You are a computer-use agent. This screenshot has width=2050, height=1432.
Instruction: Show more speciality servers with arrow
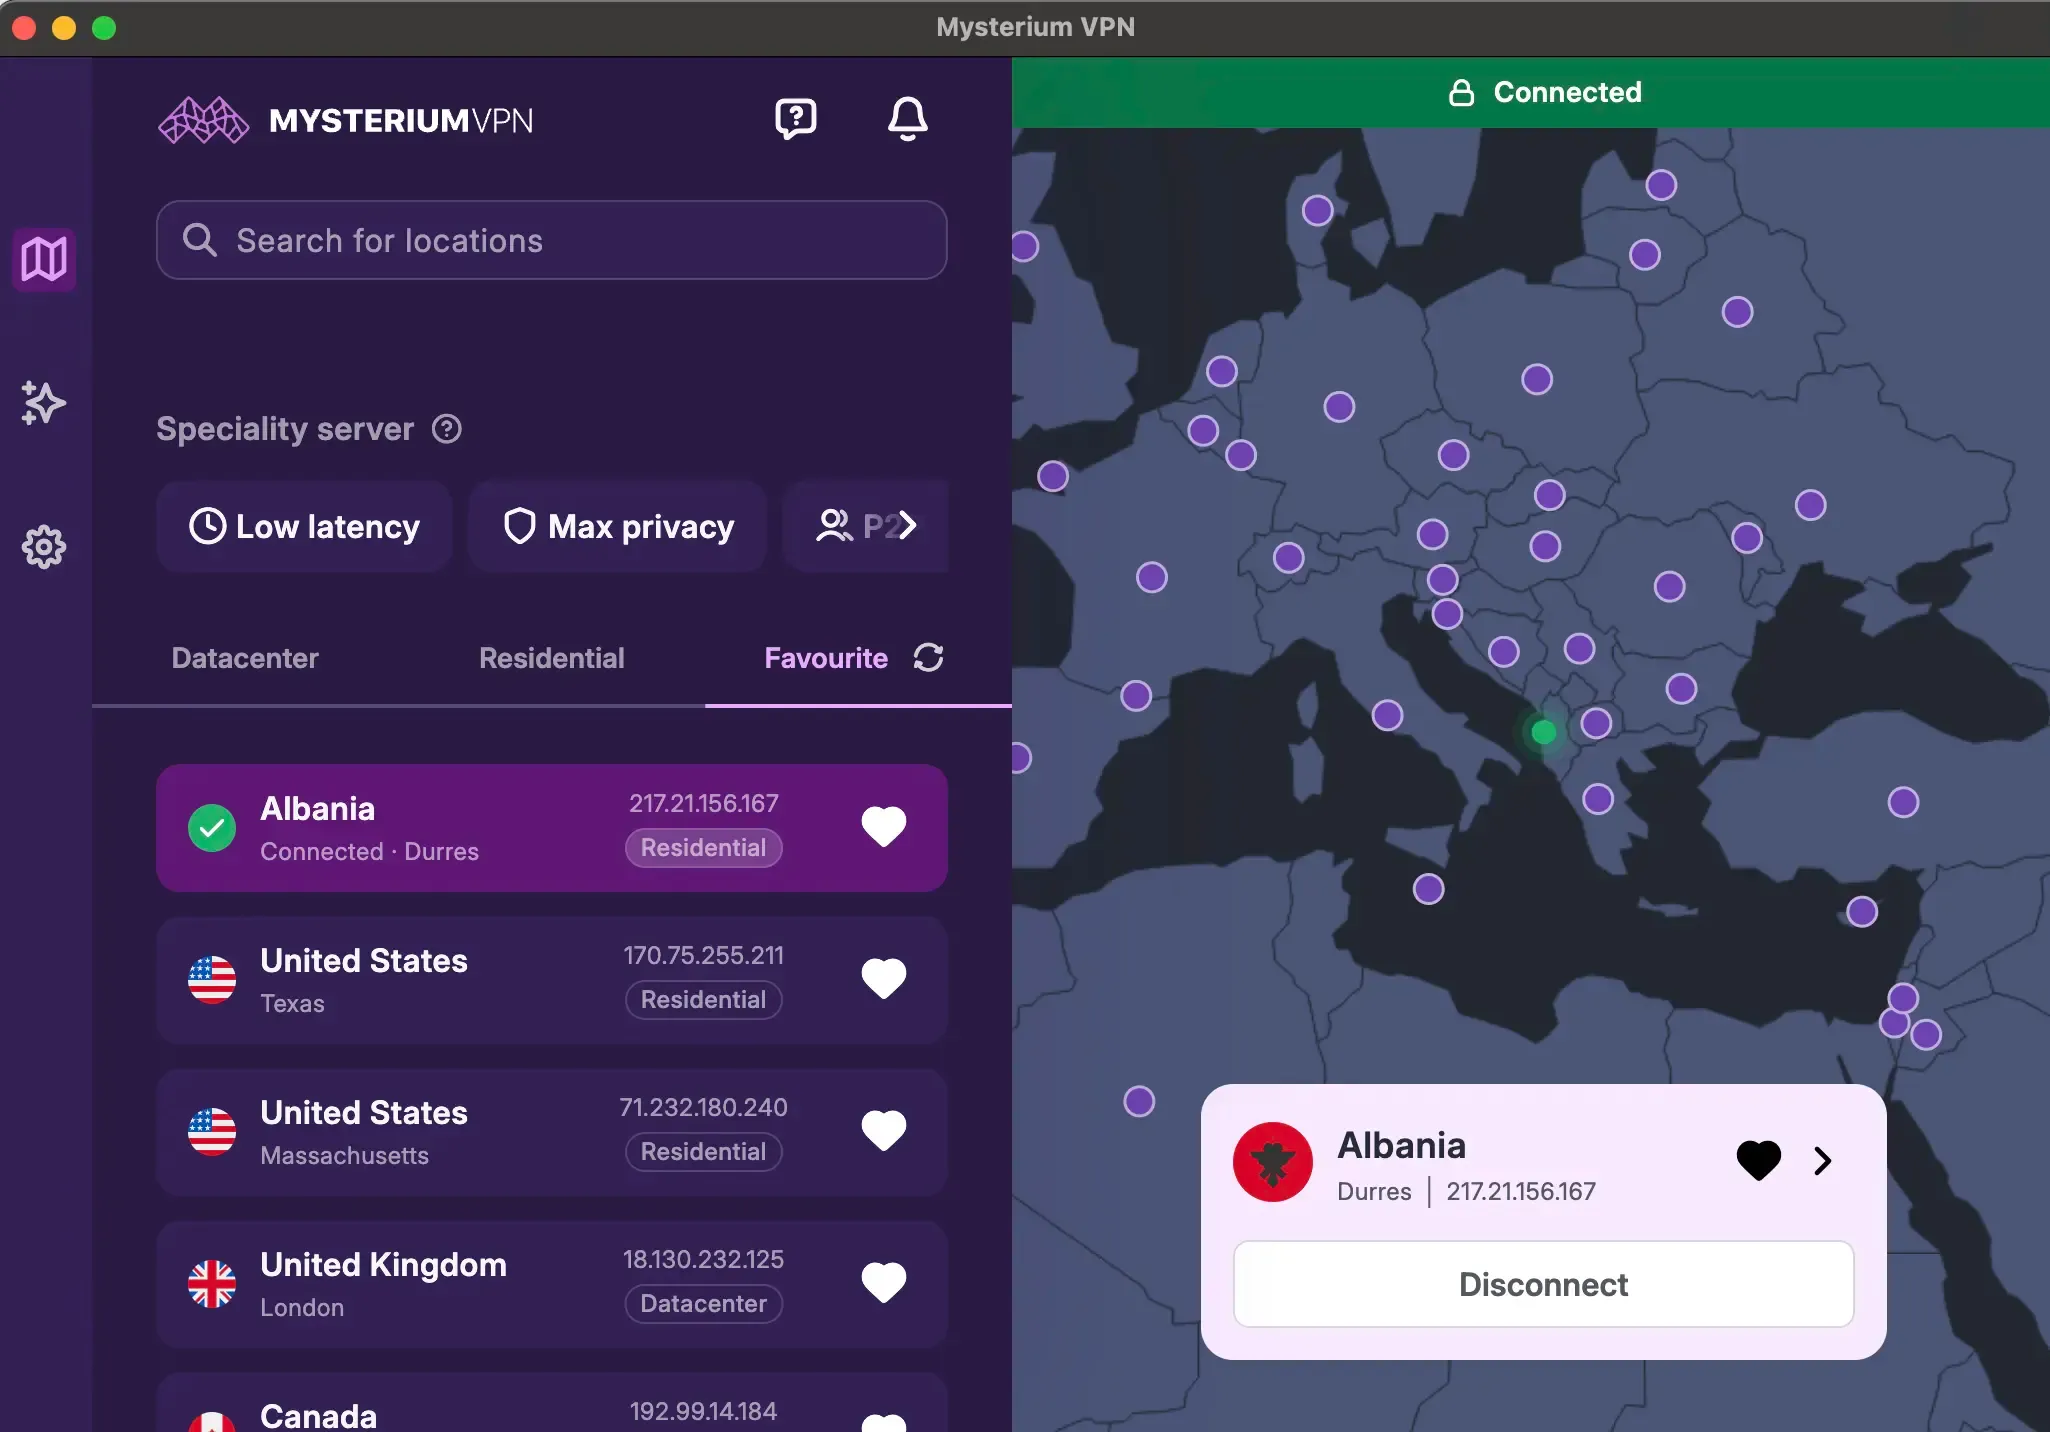pos(907,526)
